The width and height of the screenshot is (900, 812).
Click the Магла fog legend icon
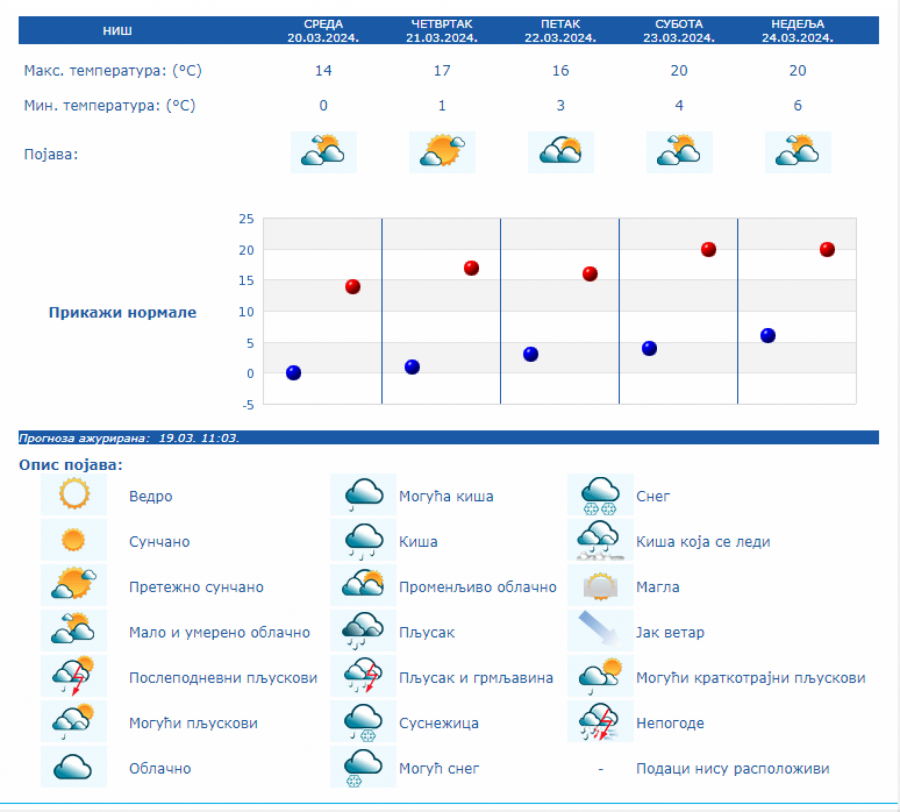600,586
